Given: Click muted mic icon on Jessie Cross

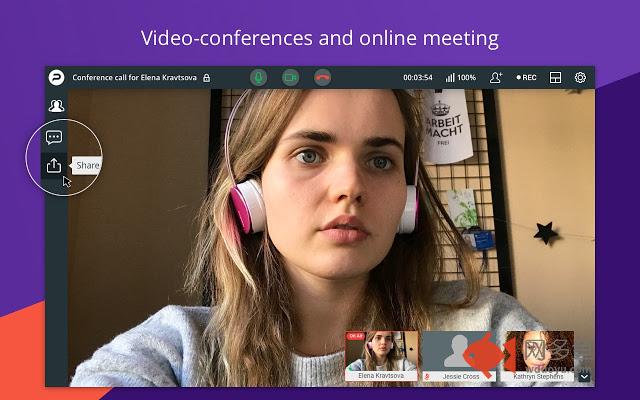Looking at the screenshot, I should click(x=427, y=376).
